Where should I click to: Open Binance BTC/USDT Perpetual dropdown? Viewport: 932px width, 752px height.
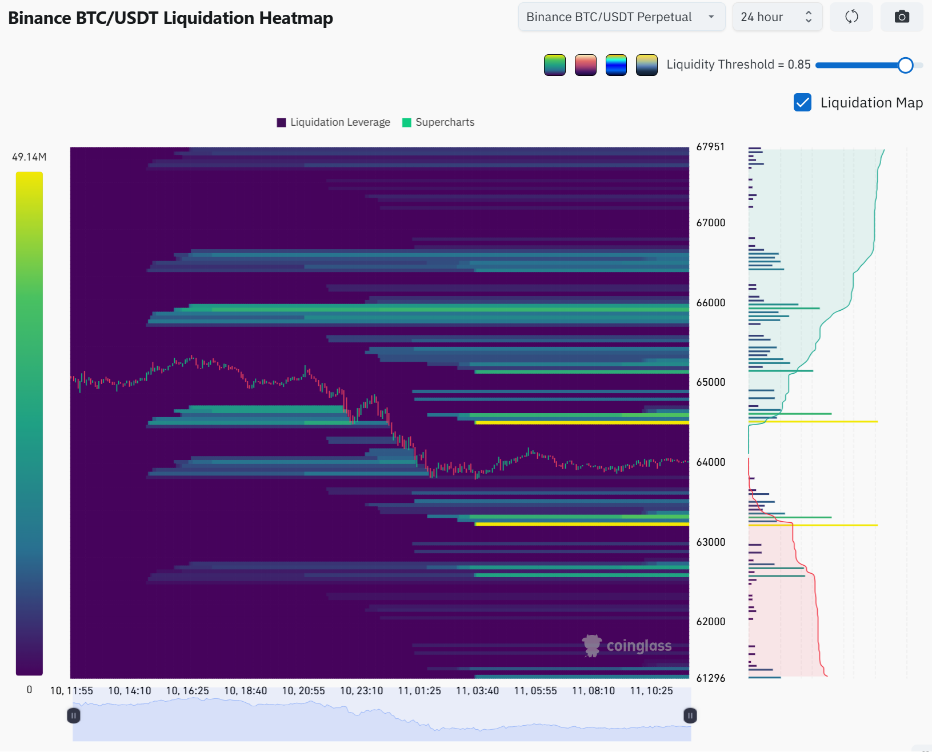(x=622, y=17)
